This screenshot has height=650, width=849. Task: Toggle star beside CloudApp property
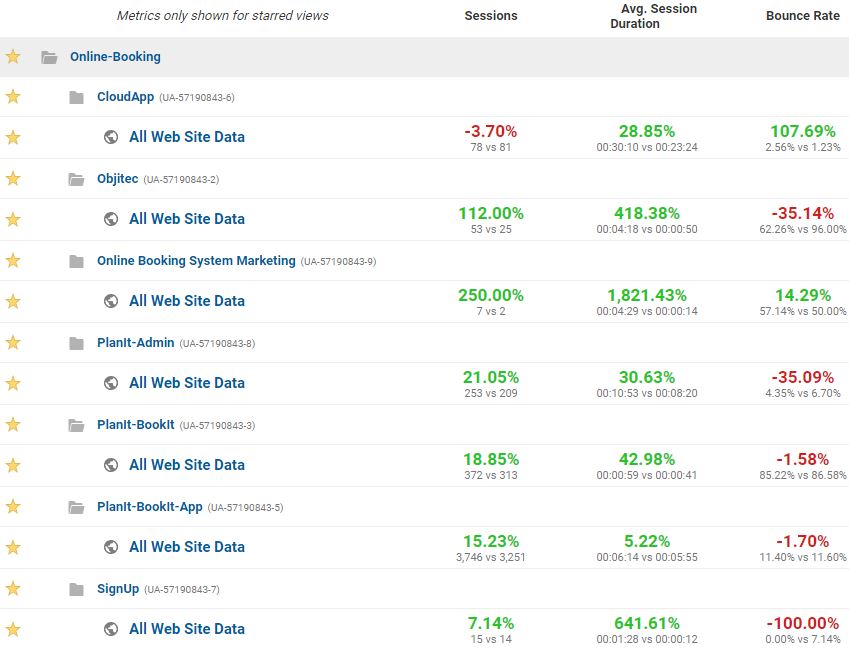coord(13,97)
